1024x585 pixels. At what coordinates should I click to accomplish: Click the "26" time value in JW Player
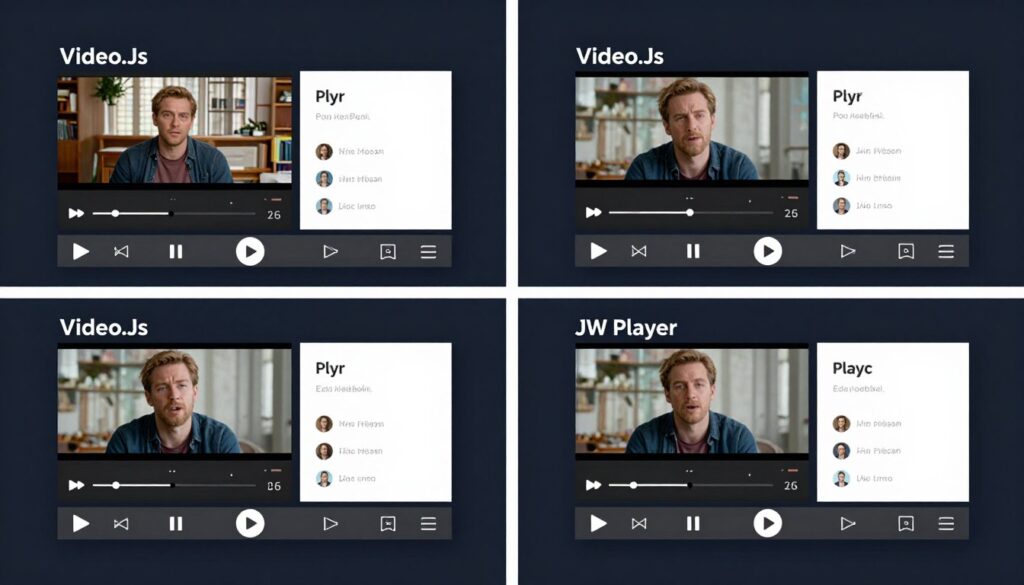(x=791, y=486)
